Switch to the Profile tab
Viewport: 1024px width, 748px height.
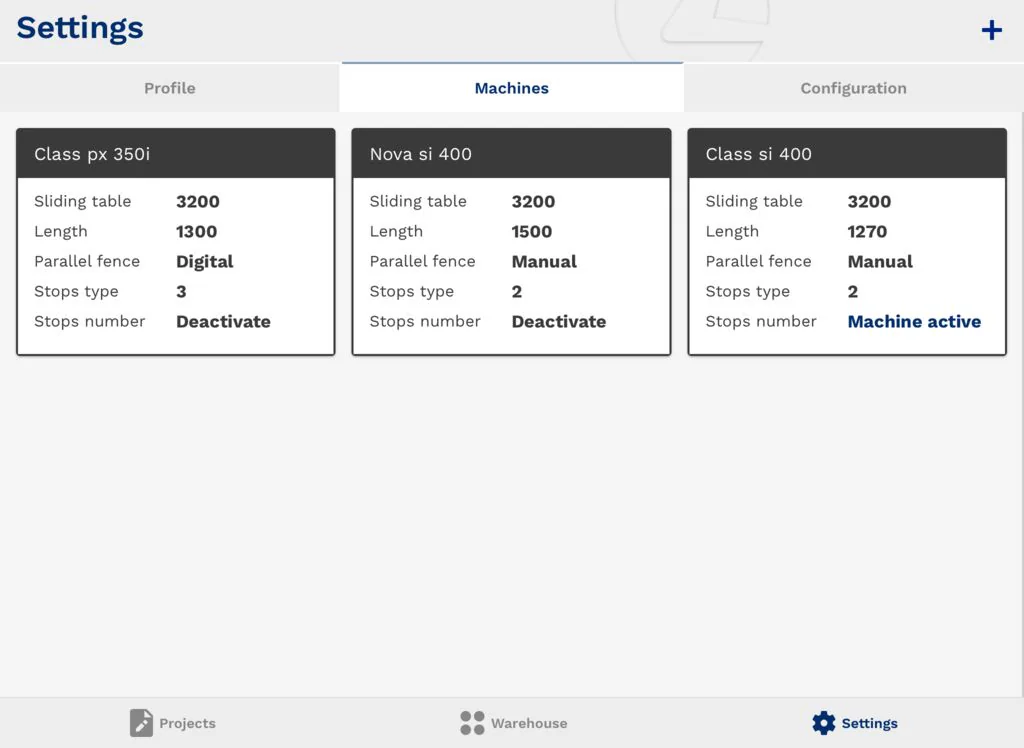pos(170,88)
